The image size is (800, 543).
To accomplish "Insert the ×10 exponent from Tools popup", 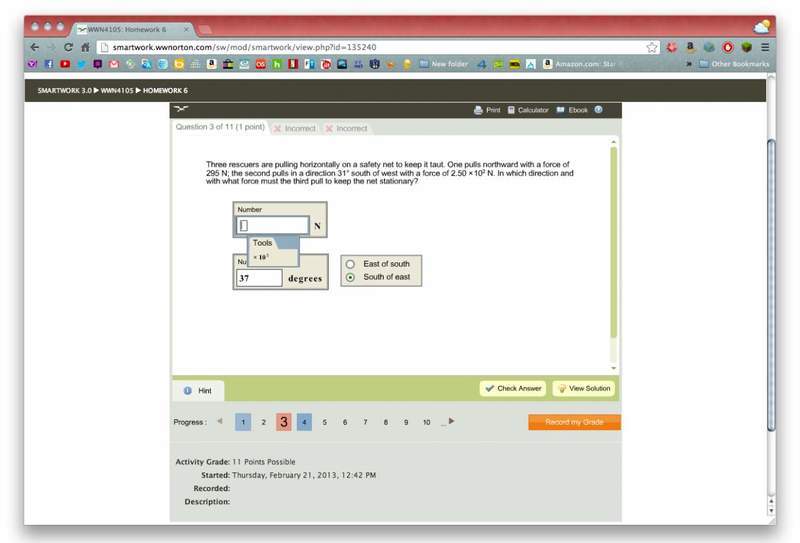I will [261, 257].
